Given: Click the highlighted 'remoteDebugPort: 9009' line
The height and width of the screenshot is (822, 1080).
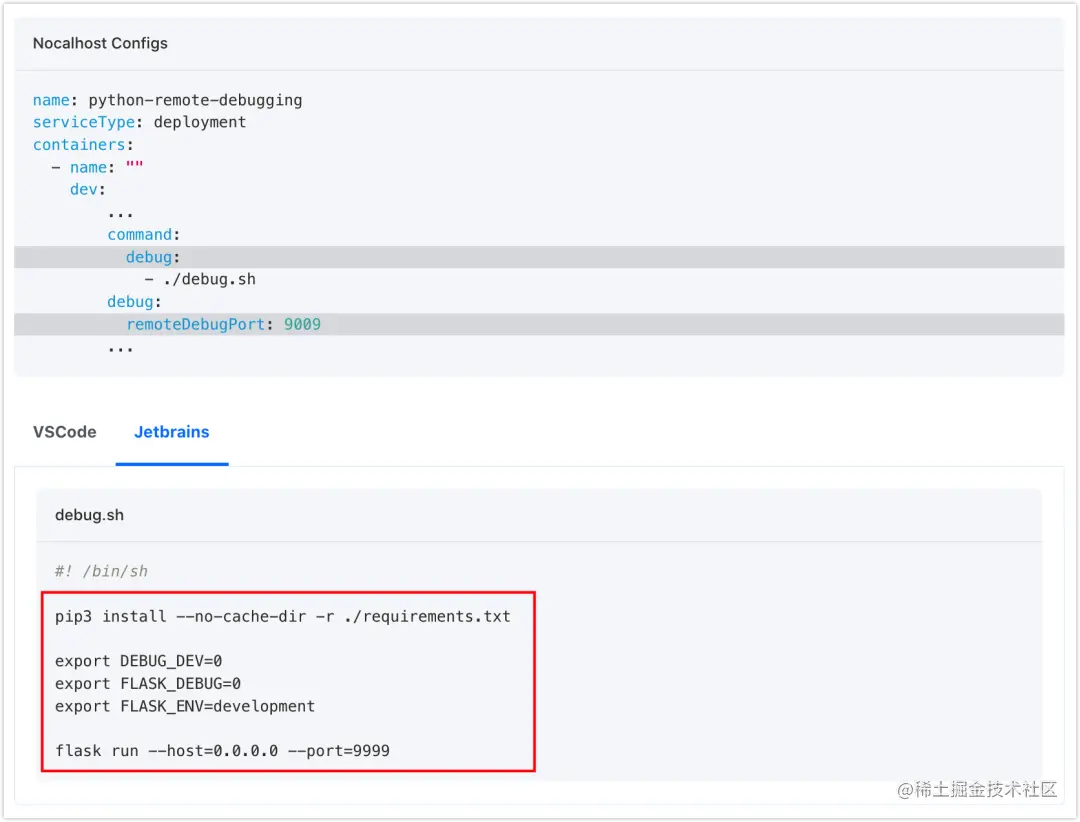Looking at the screenshot, I should [x=539, y=325].
